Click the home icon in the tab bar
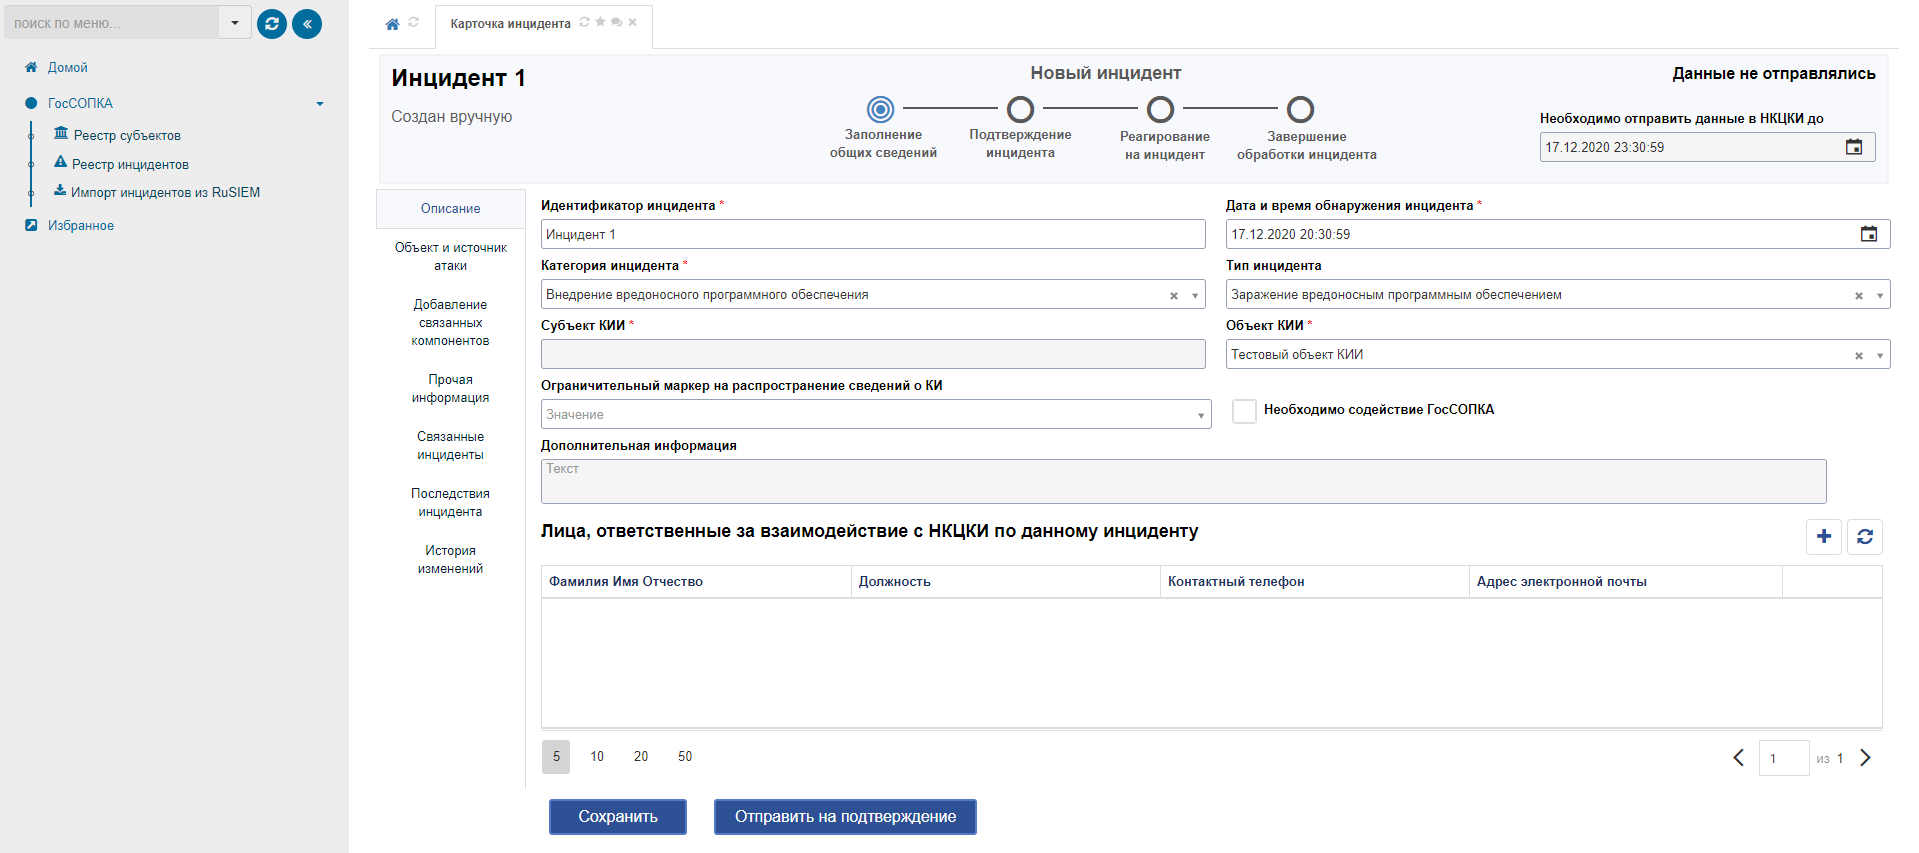This screenshot has width=1919, height=853. coord(392,24)
